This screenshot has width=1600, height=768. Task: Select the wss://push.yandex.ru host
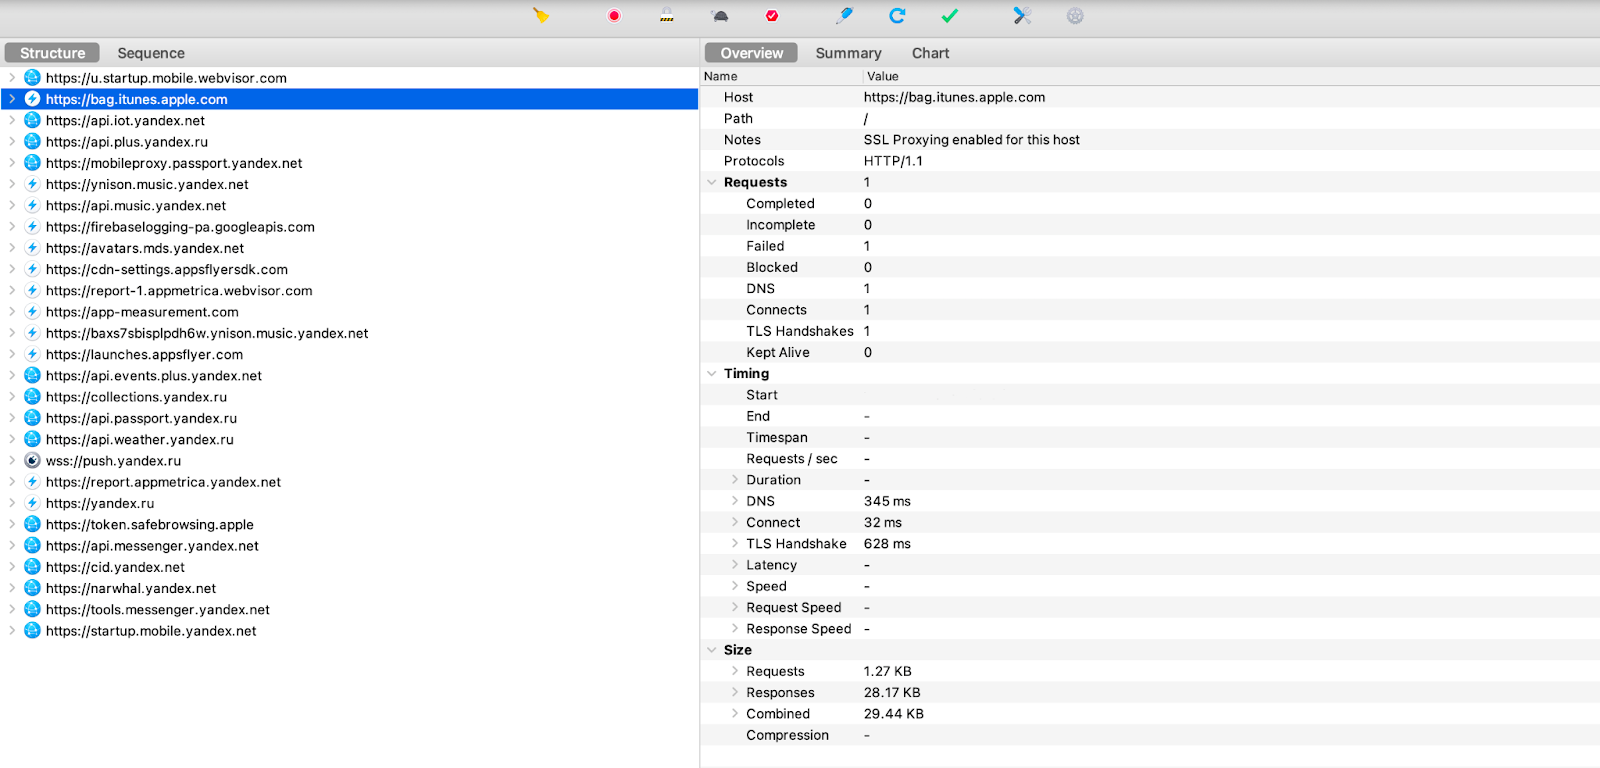pos(113,461)
